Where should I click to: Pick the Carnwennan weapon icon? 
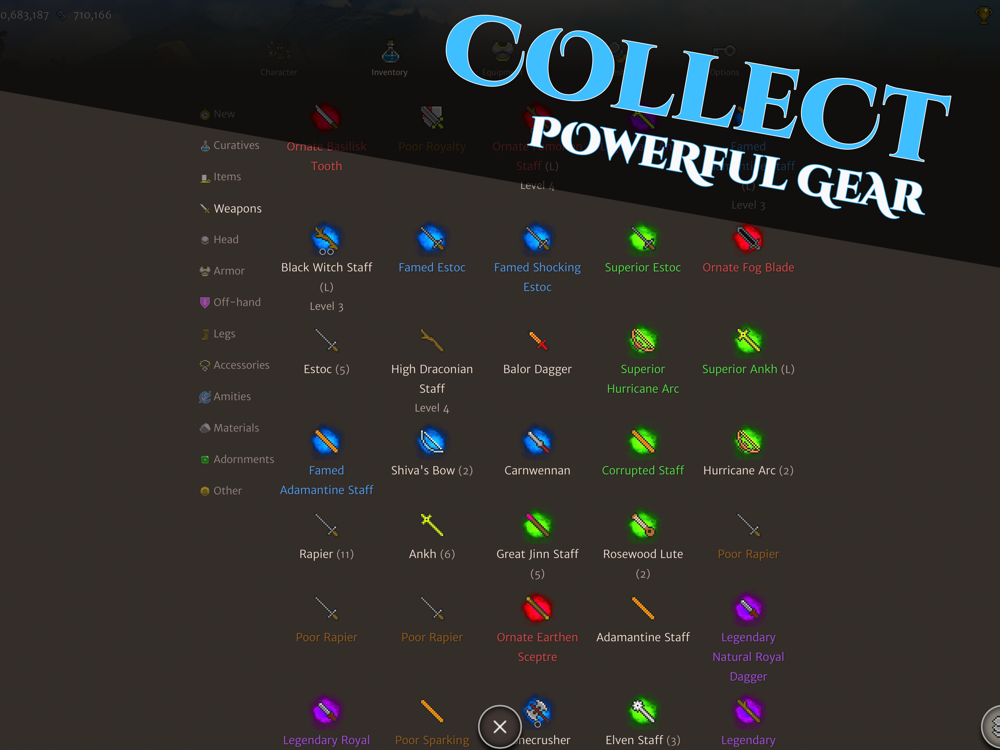537,441
